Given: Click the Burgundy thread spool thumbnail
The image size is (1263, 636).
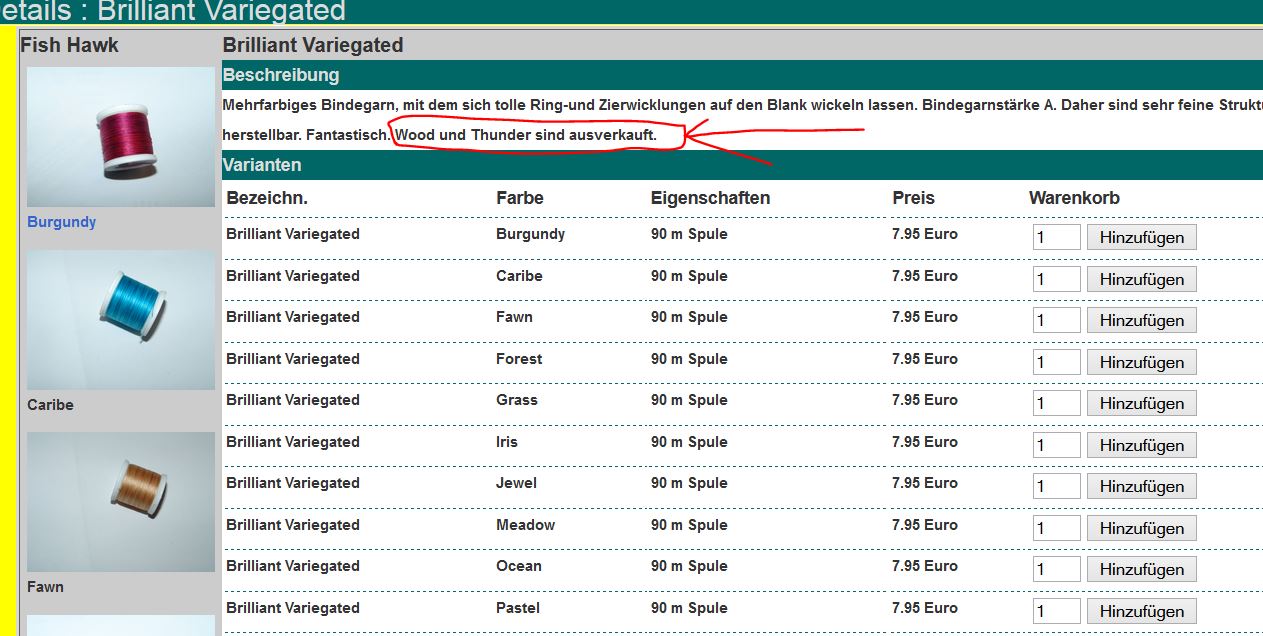Looking at the screenshot, I should pos(120,137).
